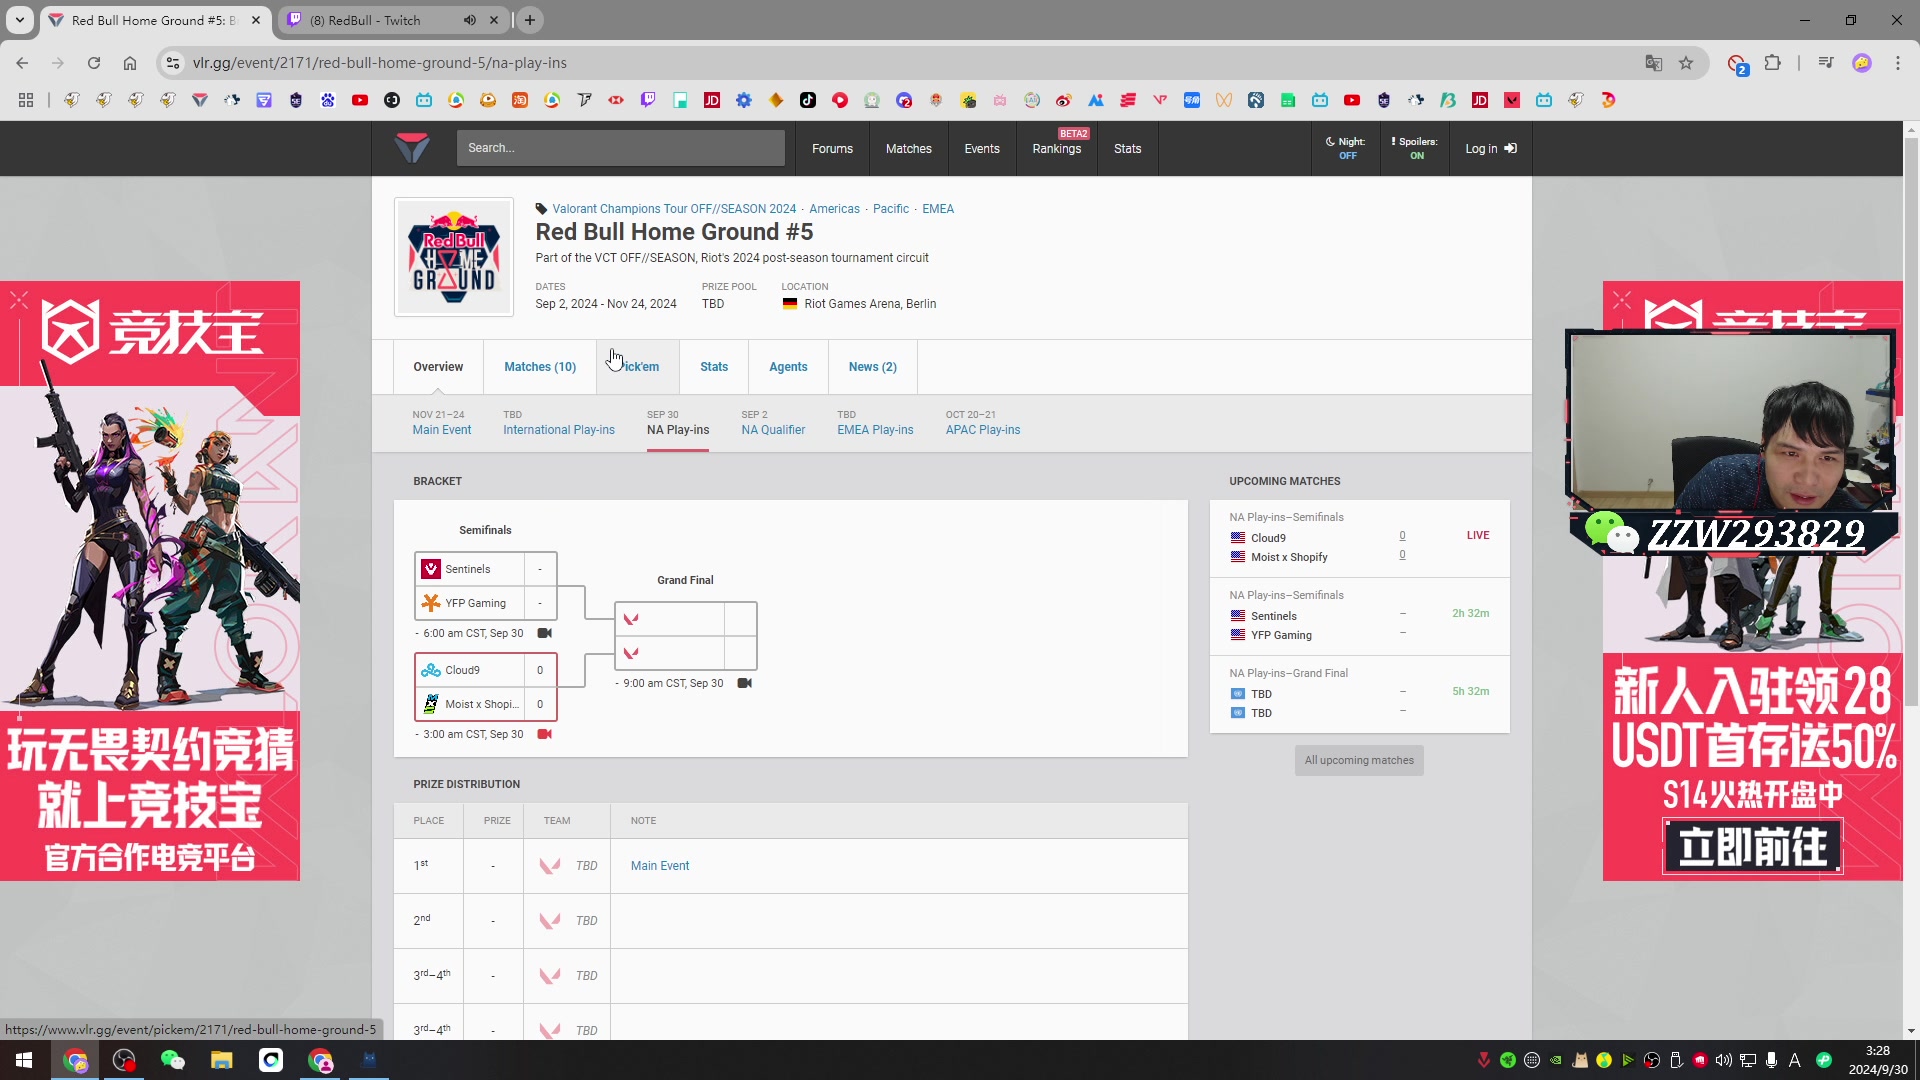
Task: Open Sentinels vs YFP Gaming bracket match
Action: tap(485, 586)
